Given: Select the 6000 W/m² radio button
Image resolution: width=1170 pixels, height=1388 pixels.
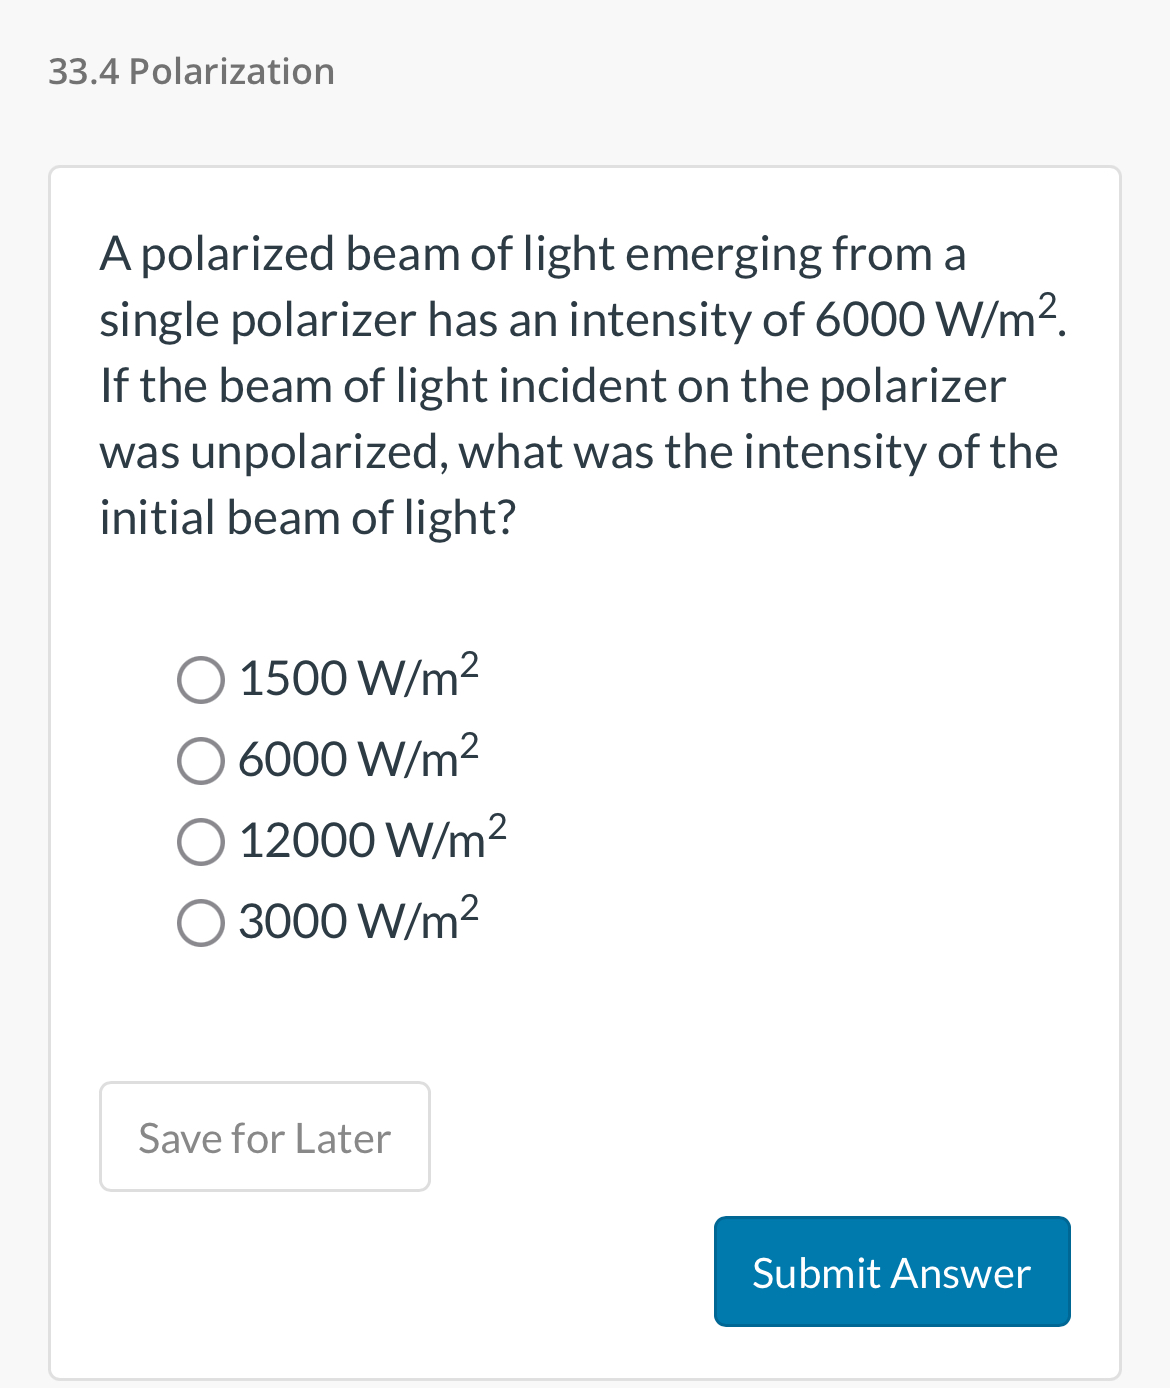Looking at the screenshot, I should [x=200, y=761].
